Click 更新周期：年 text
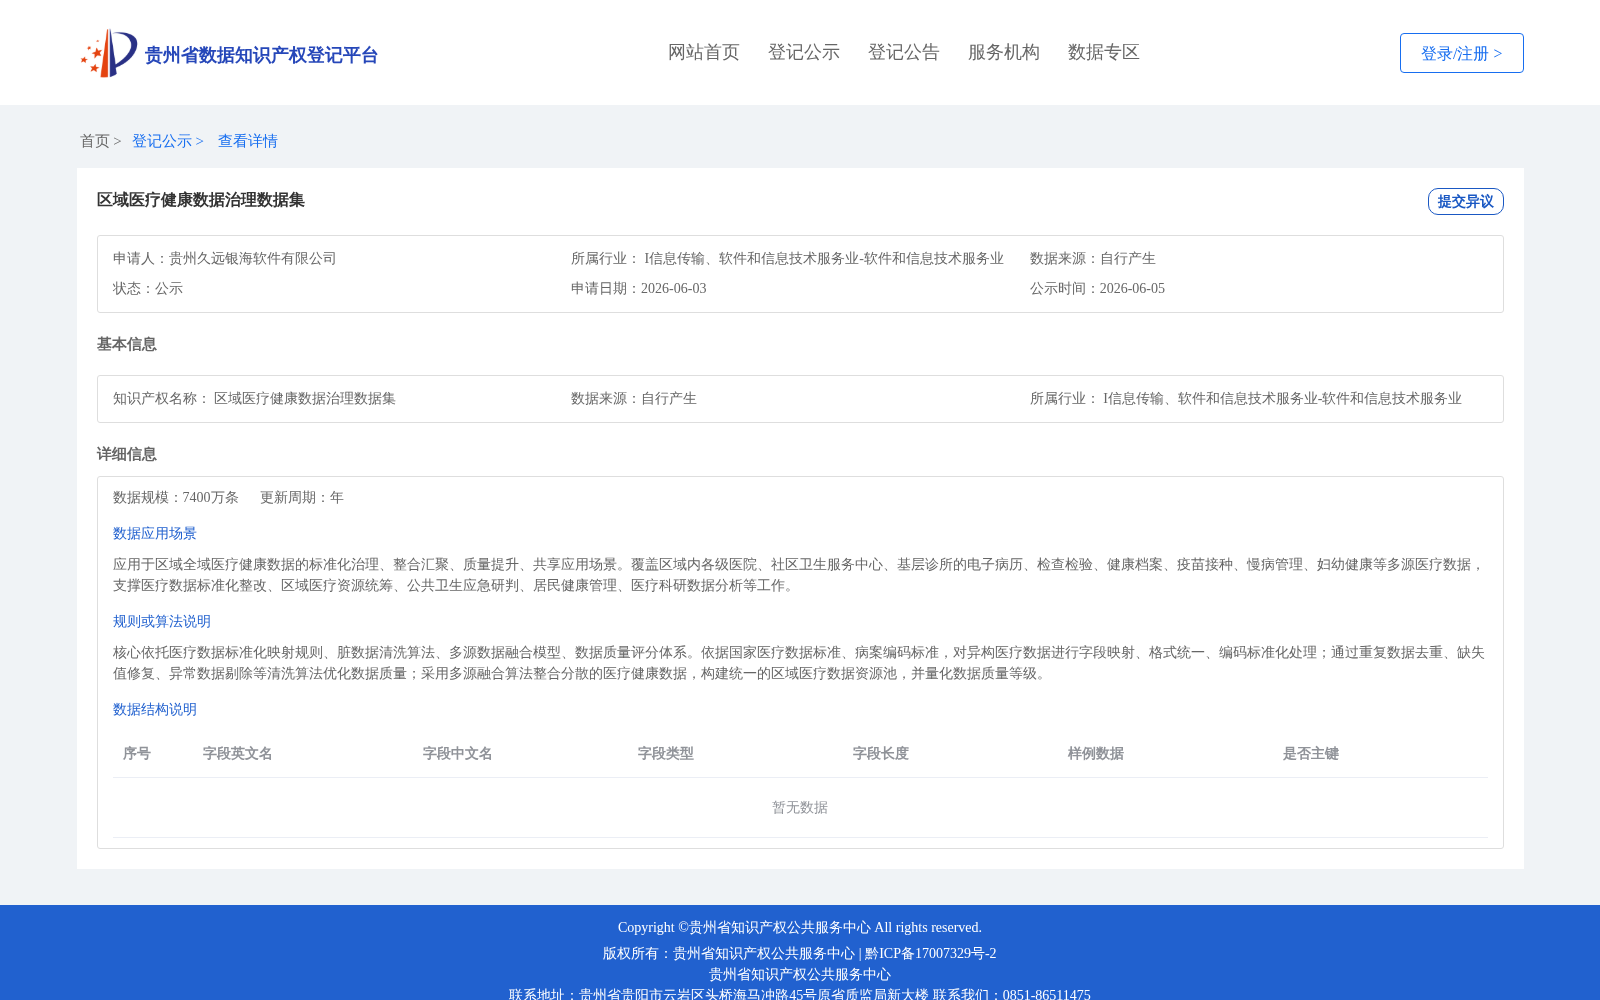The height and width of the screenshot is (1000, 1600). [x=302, y=497]
